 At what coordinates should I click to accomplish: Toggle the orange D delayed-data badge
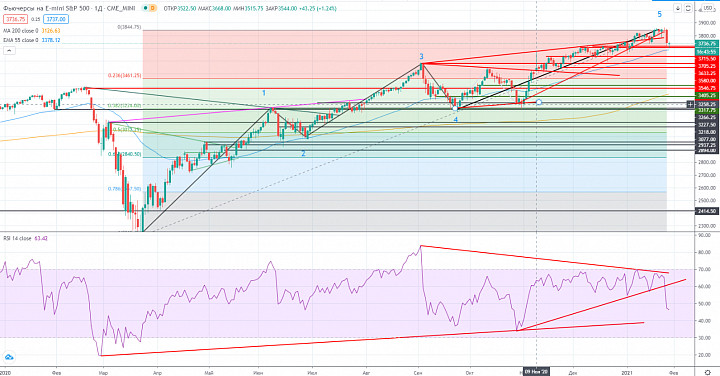[152, 8]
